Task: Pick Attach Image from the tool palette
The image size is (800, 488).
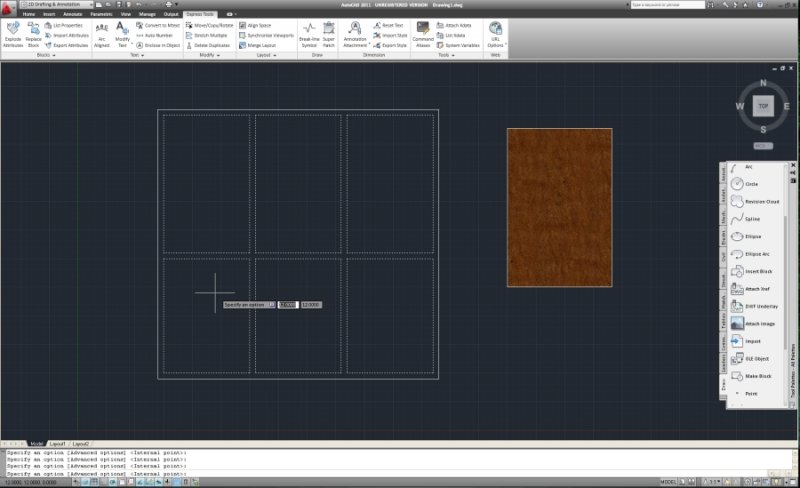Action: pos(753,324)
